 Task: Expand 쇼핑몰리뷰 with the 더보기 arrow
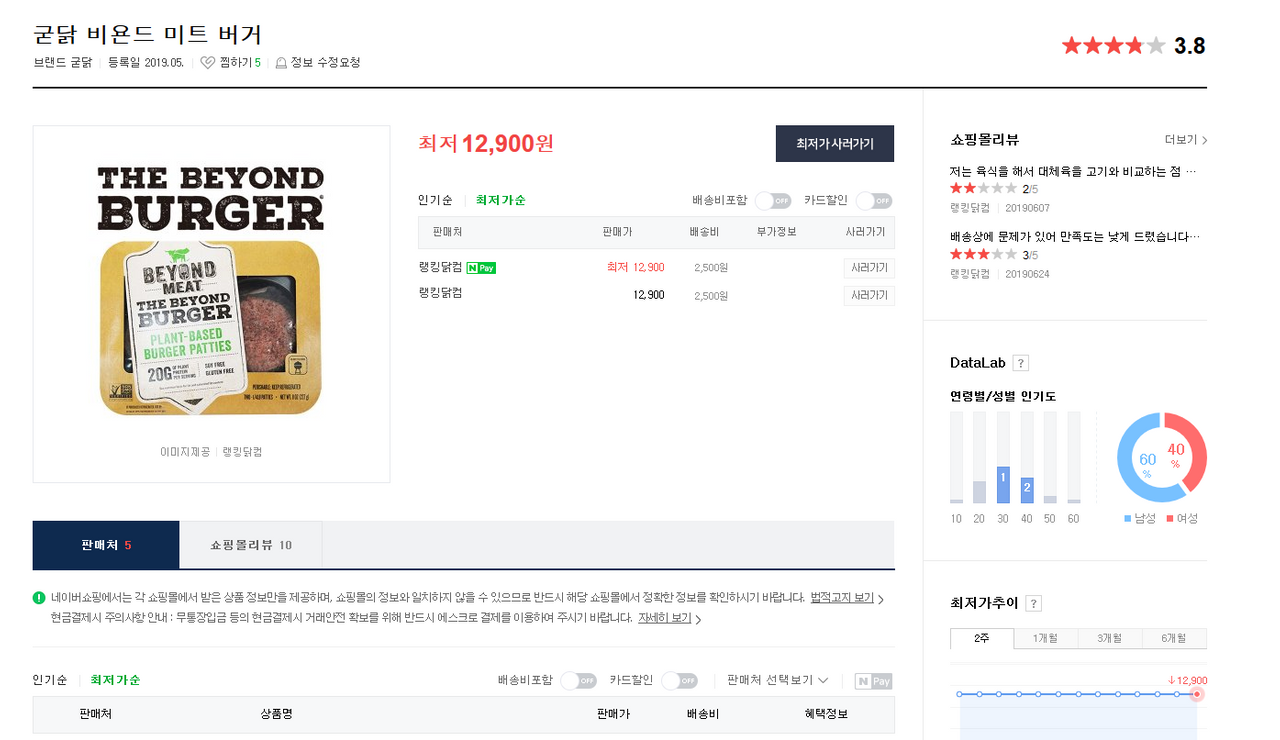point(1186,140)
